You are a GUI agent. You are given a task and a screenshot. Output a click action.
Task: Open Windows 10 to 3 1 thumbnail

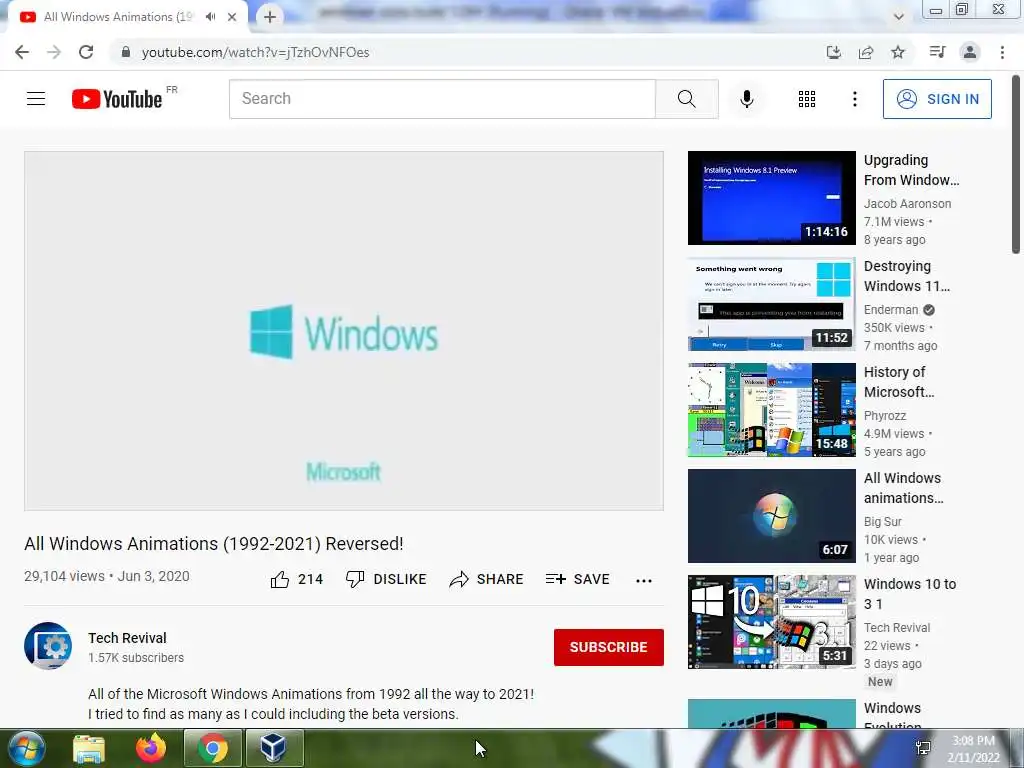(x=771, y=622)
